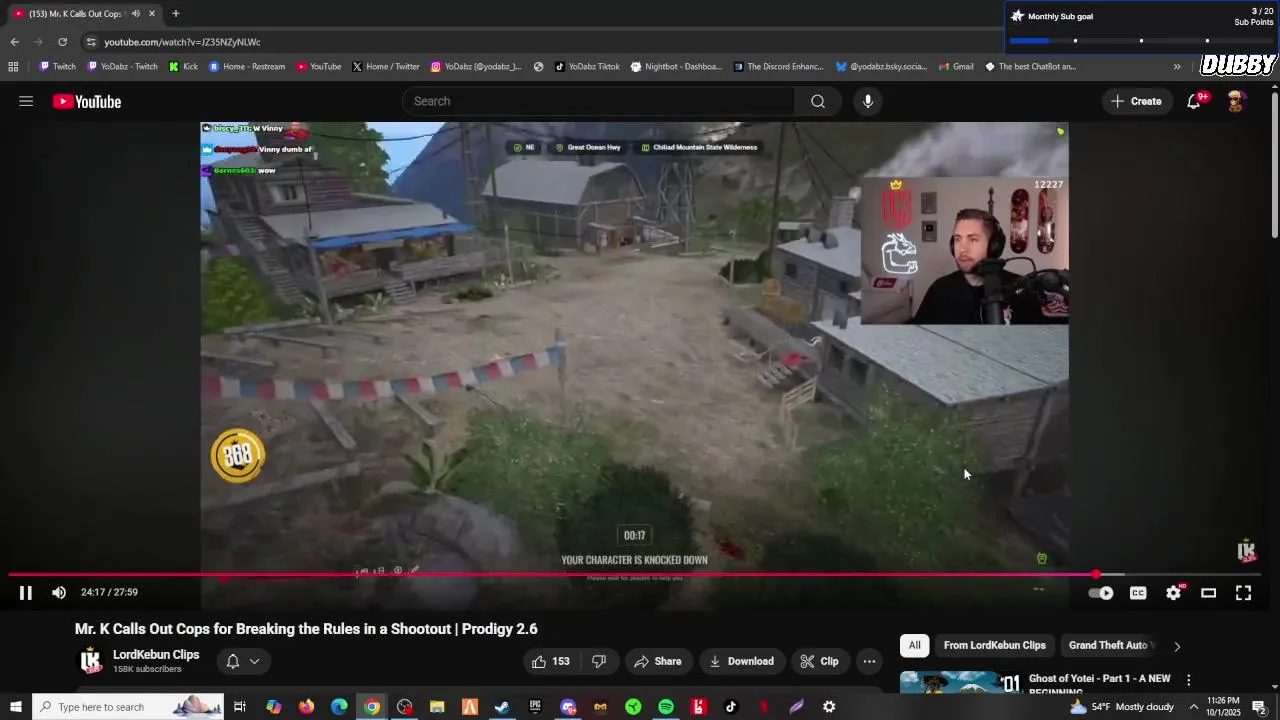Click the taskbar search box

pos(128,707)
